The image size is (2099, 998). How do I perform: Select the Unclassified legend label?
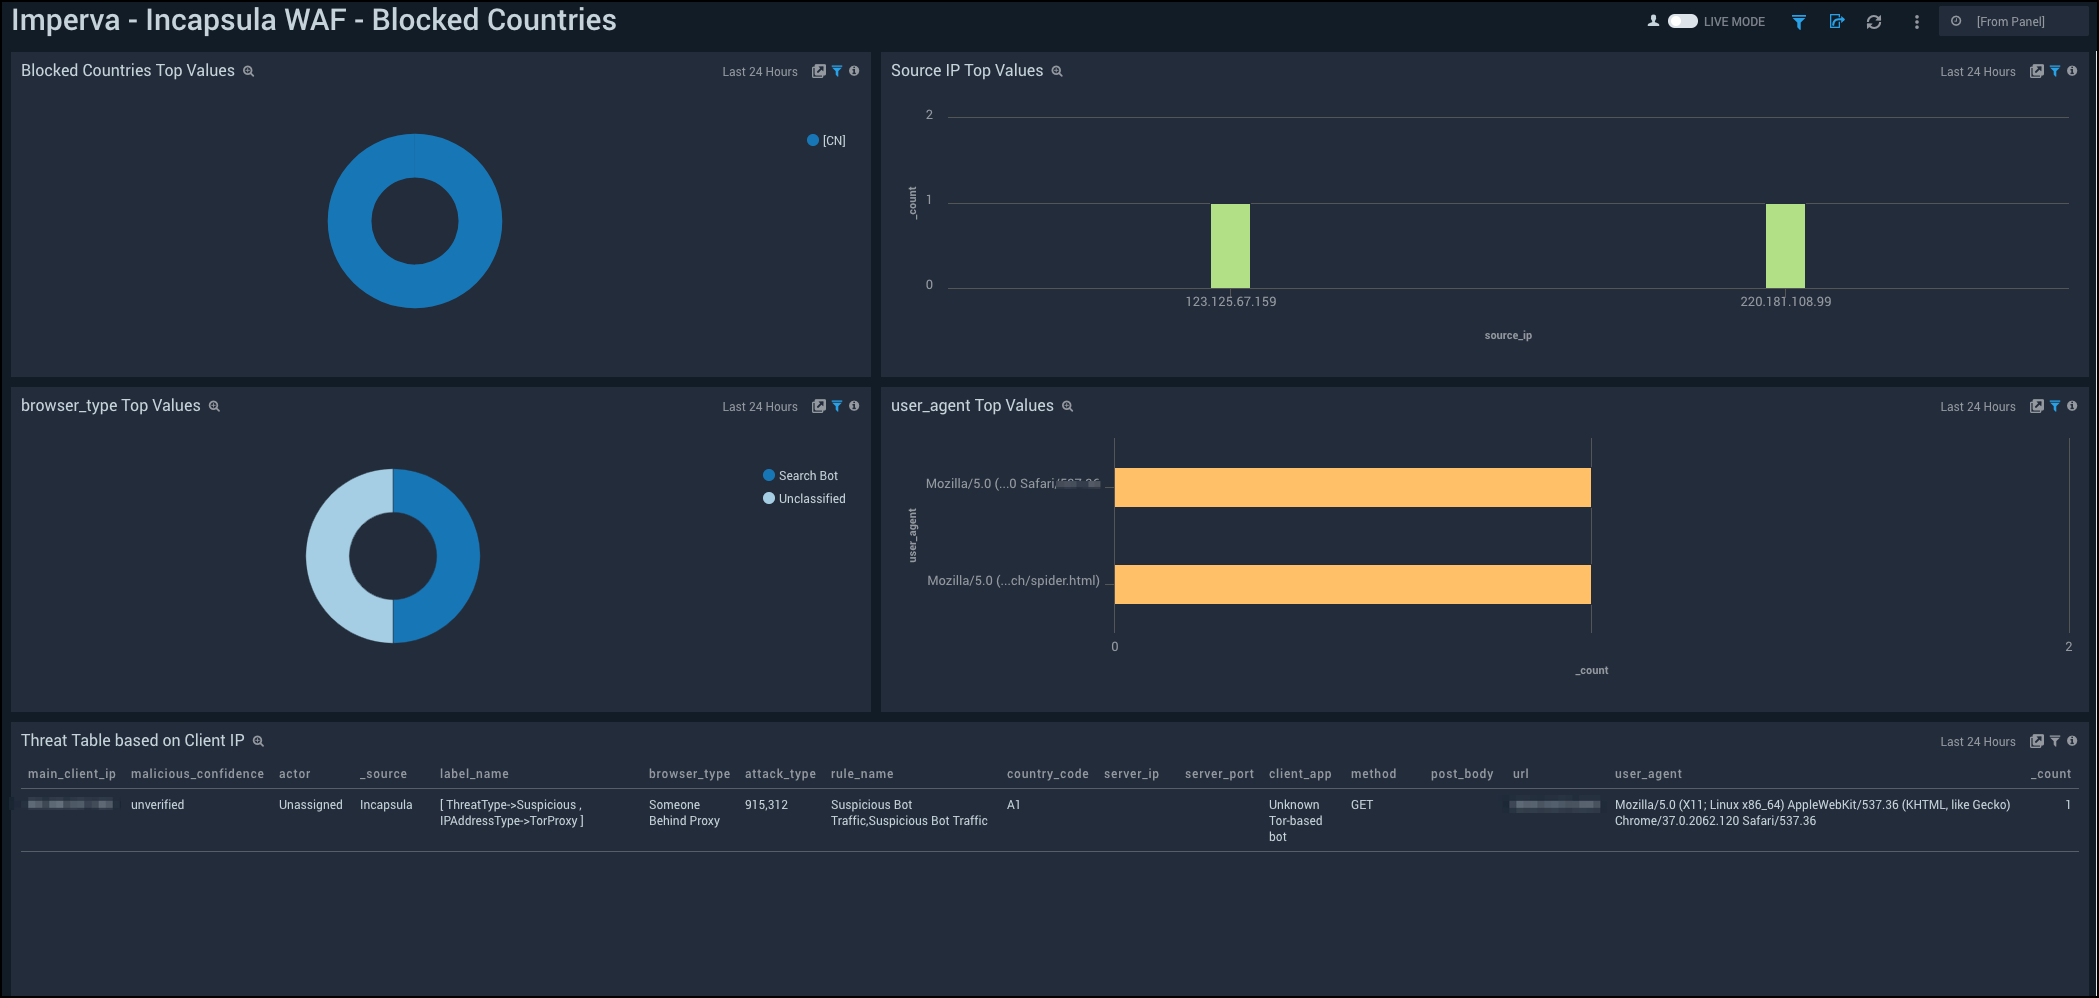click(x=805, y=498)
